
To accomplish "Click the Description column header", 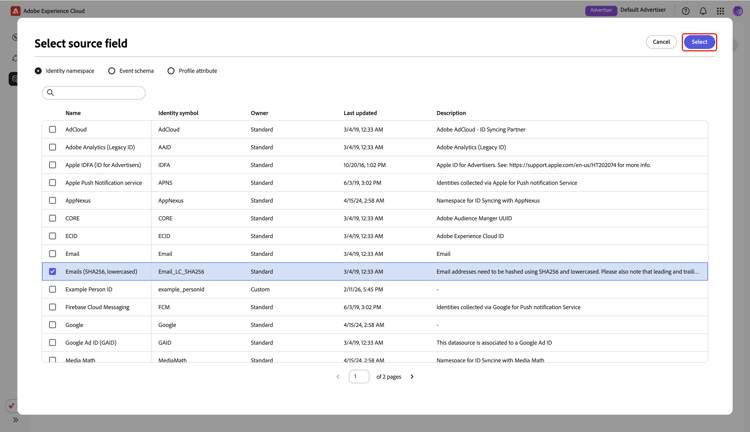I will 451,113.
